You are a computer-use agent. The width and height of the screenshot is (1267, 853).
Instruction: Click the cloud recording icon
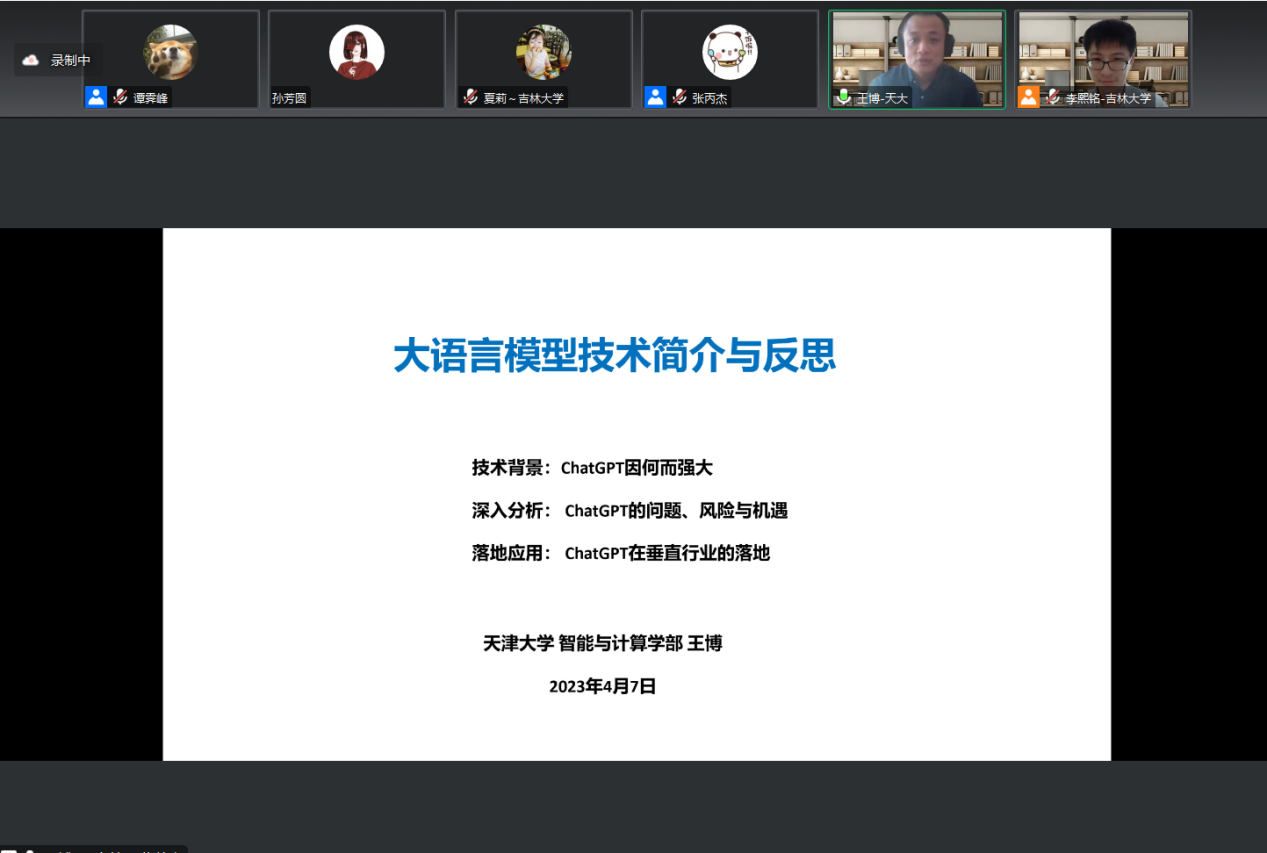coord(31,60)
